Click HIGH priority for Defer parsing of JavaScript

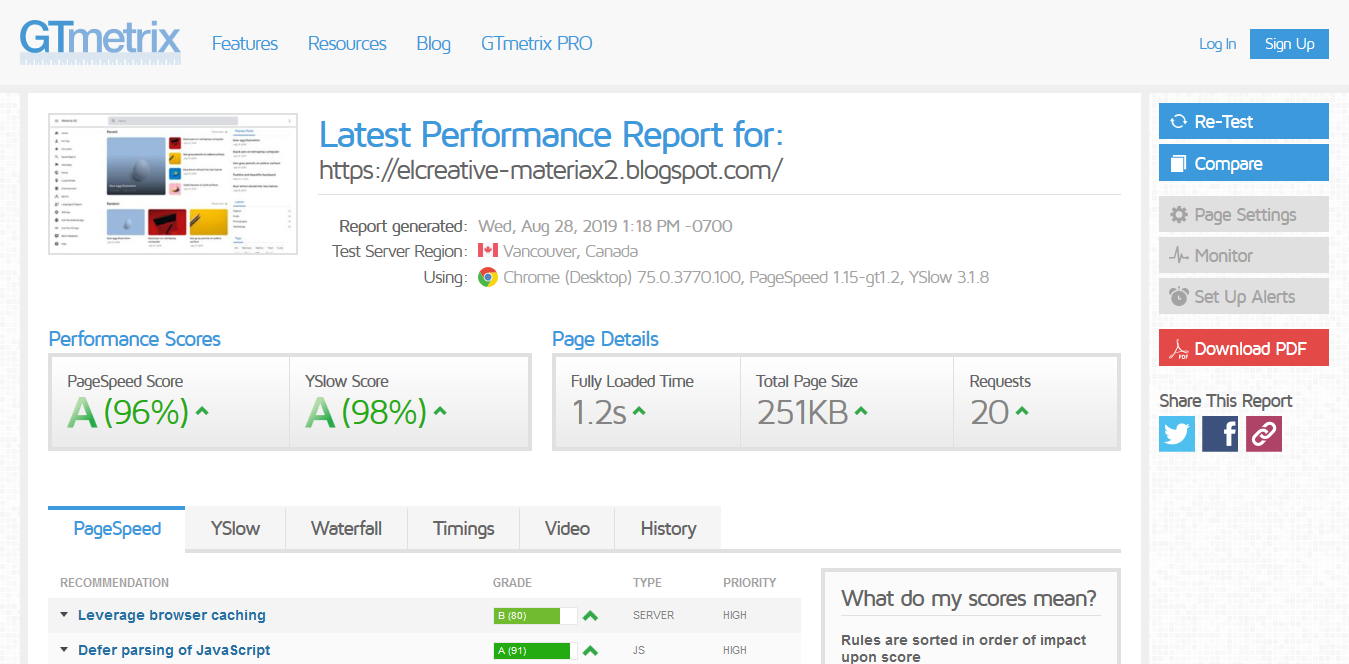click(735, 651)
